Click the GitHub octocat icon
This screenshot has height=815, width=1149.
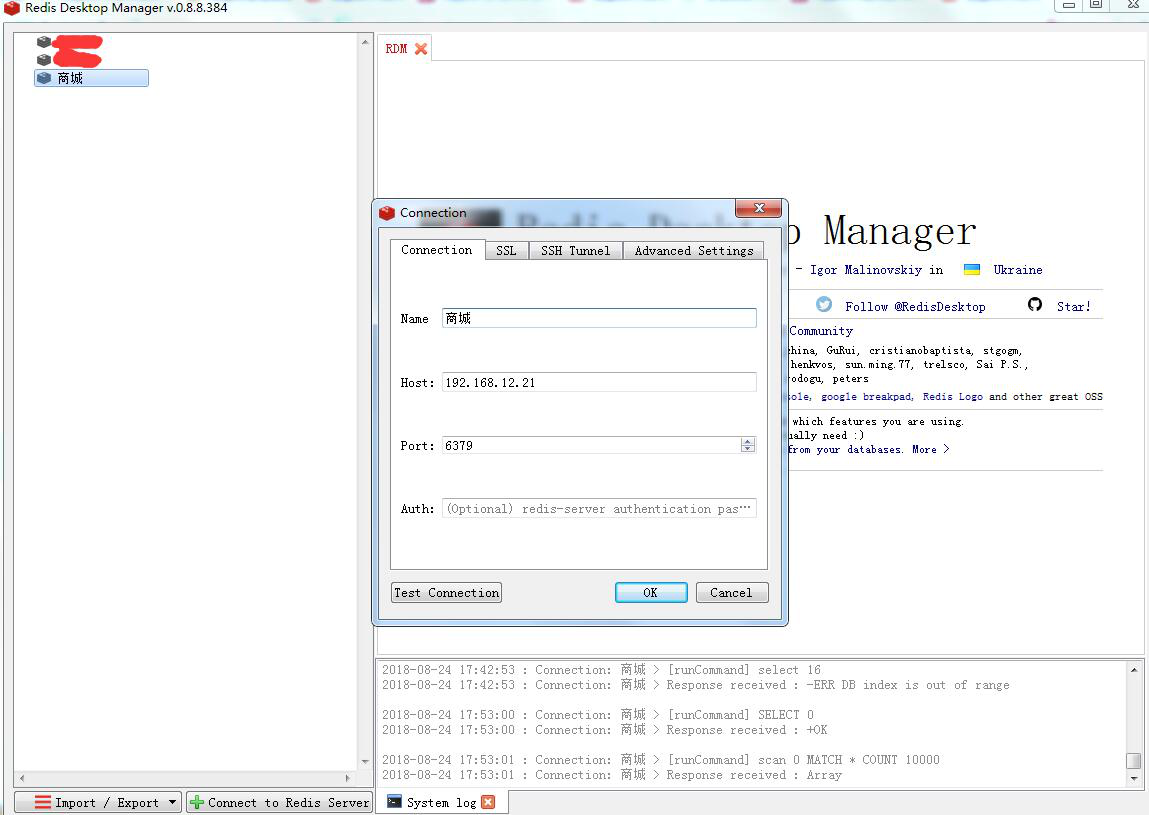click(1035, 304)
